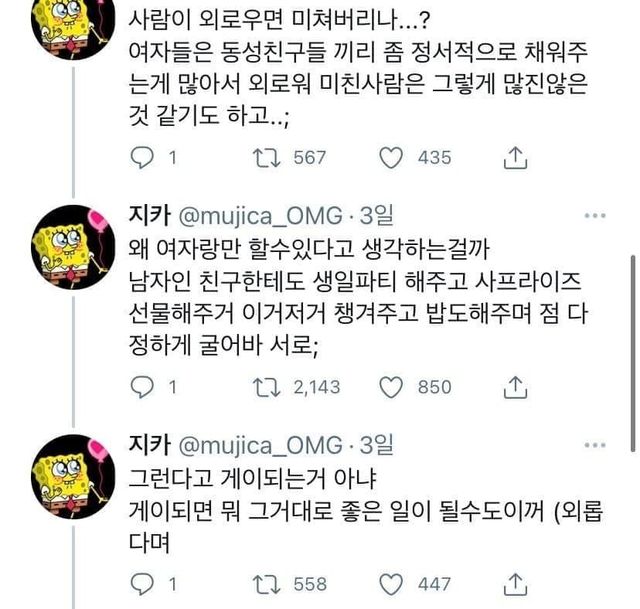The width and height of the screenshot is (640, 609).
Task: Open more options on the bottom tweet
Action: tap(593, 443)
